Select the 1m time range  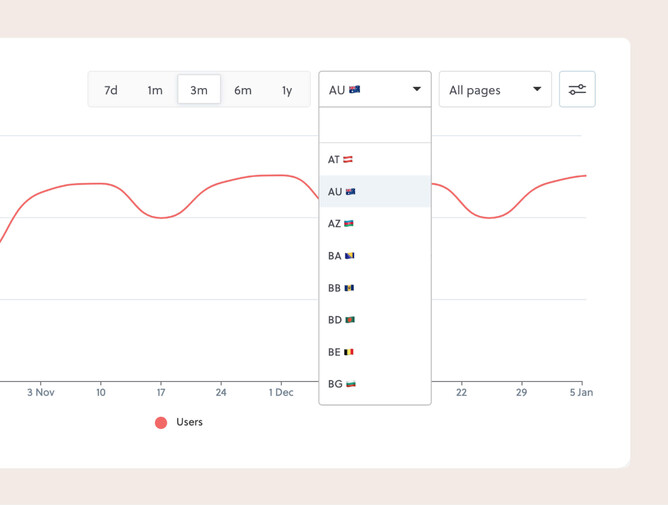[155, 90]
